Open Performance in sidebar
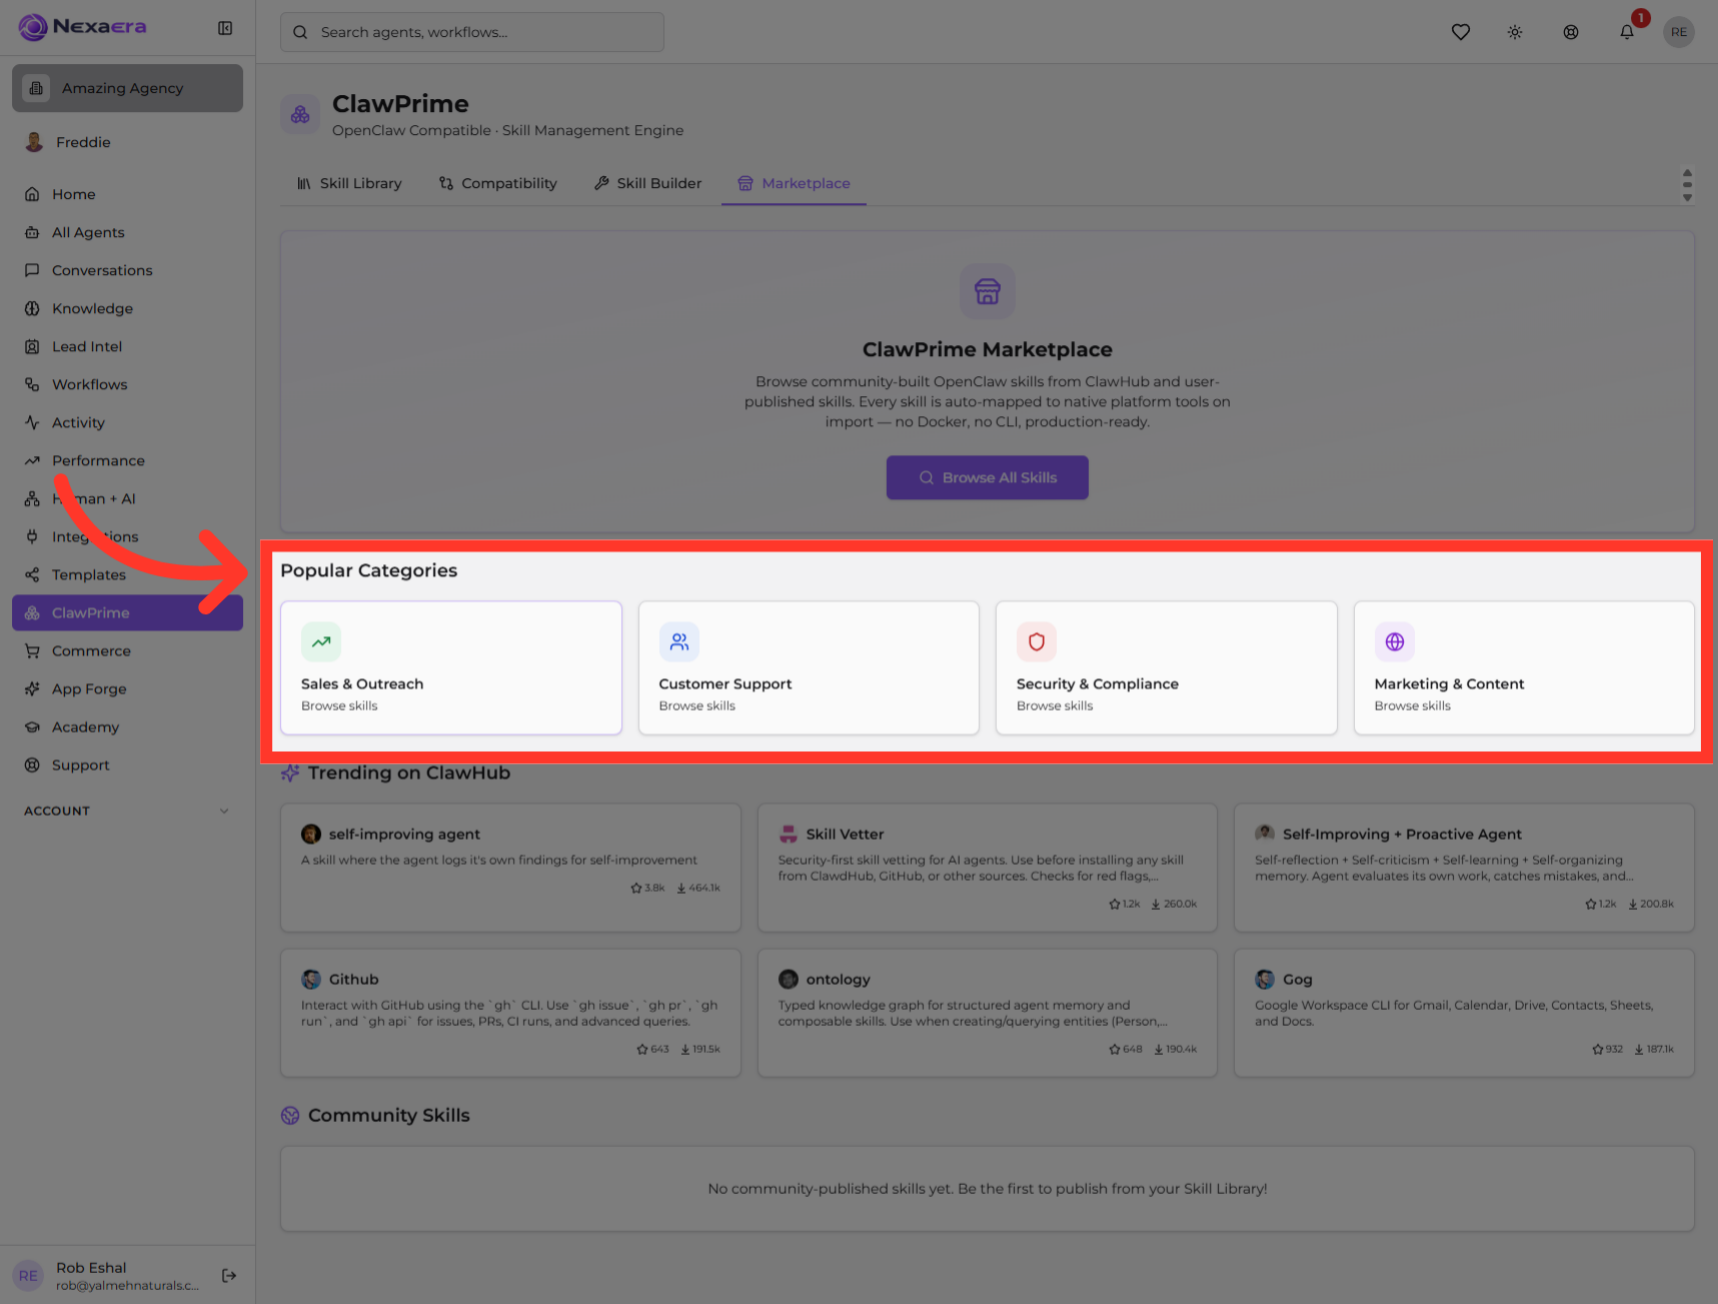Image resolution: width=1718 pixels, height=1304 pixels. click(127, 460)
